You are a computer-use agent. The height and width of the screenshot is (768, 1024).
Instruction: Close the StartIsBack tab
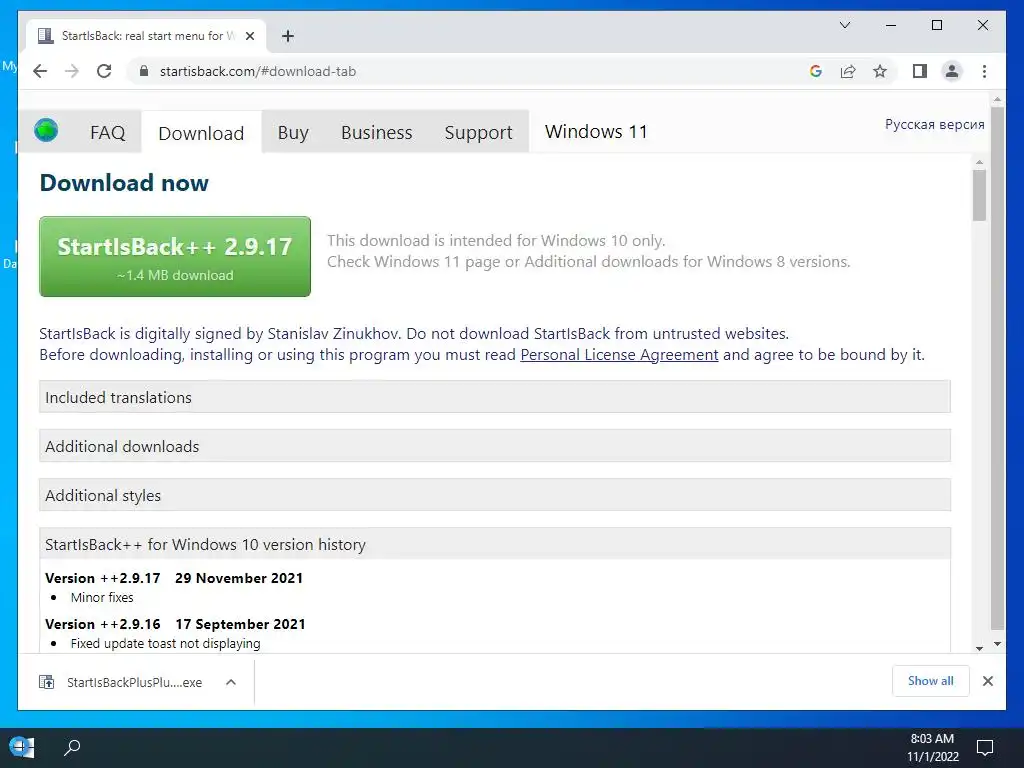249,36
